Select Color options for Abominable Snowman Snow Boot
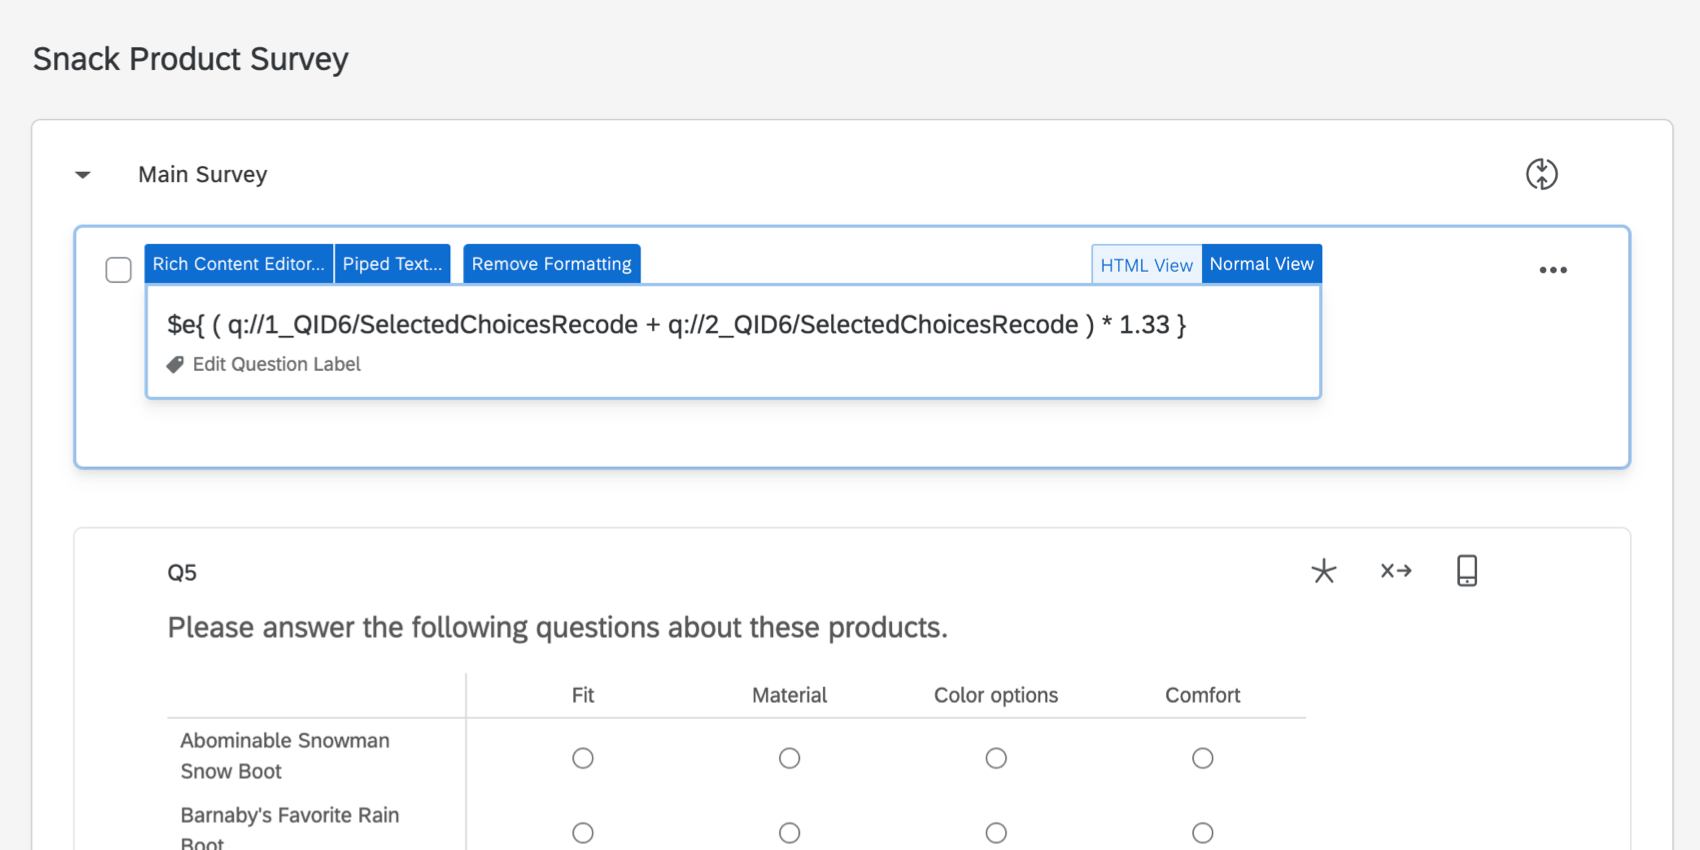1700x850 pixels. (996, 758)
